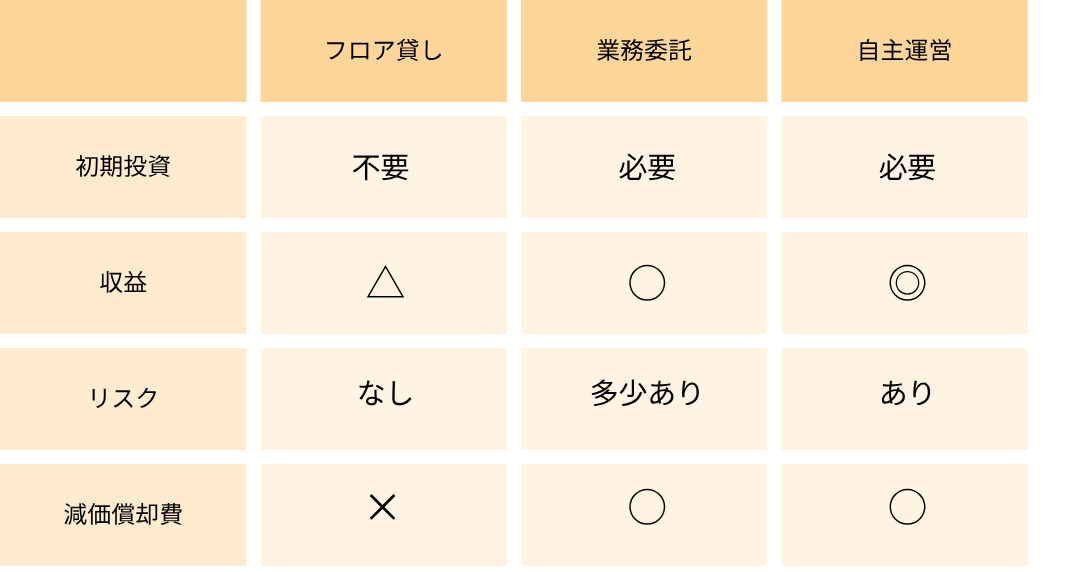Select the フロア貸し column header

coord(383,50)
